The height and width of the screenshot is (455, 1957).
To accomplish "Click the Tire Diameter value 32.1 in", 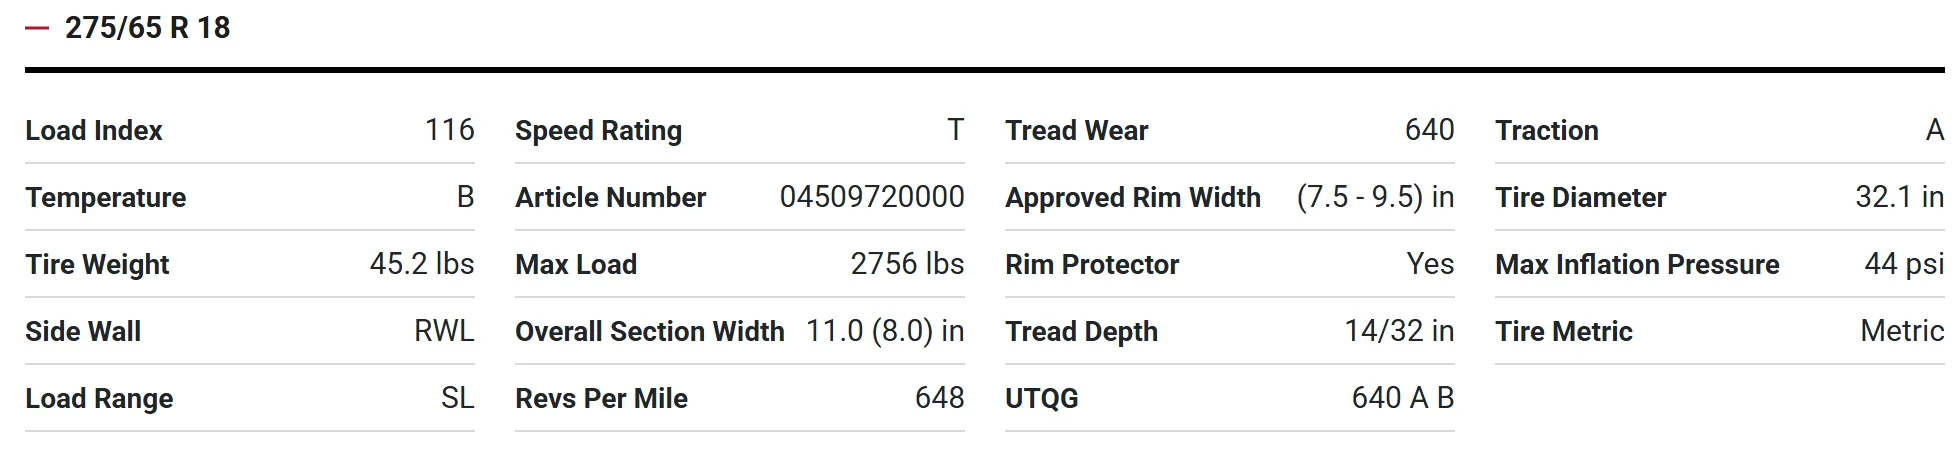I will click(1899, 197).
